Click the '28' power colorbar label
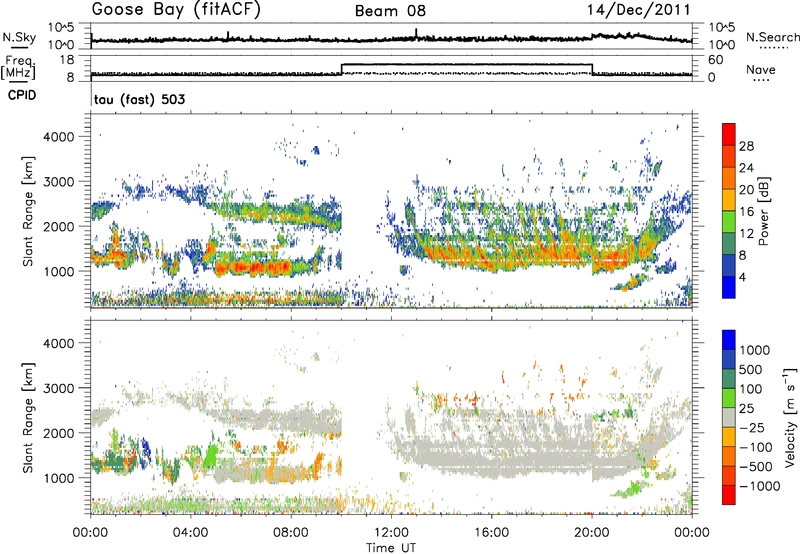The height and width of the screenshot is (554, 800). click(746, 146)
